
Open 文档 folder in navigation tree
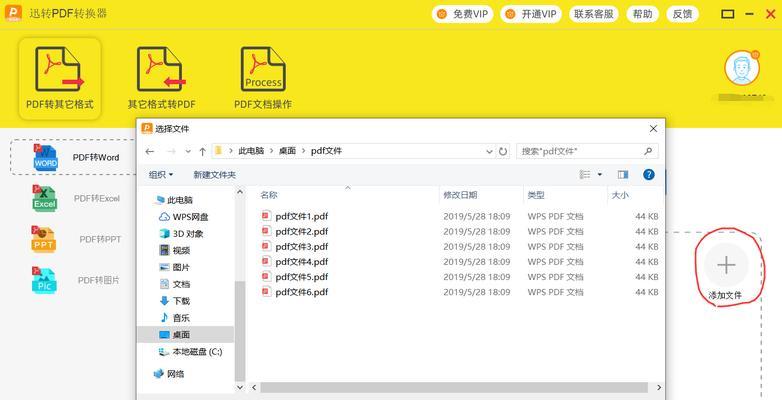point(175,284)
